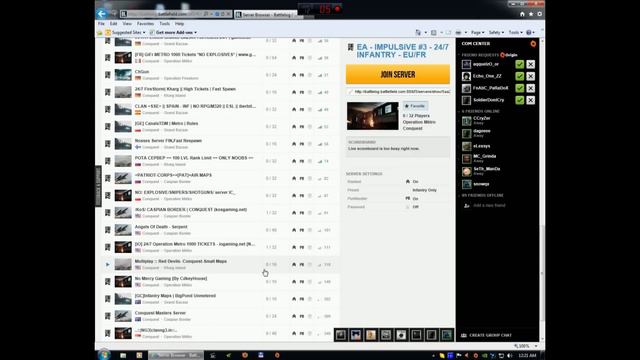This screenshot has width=640, height=360.
Task: Accept the first friend request in list
Action: 519,64
